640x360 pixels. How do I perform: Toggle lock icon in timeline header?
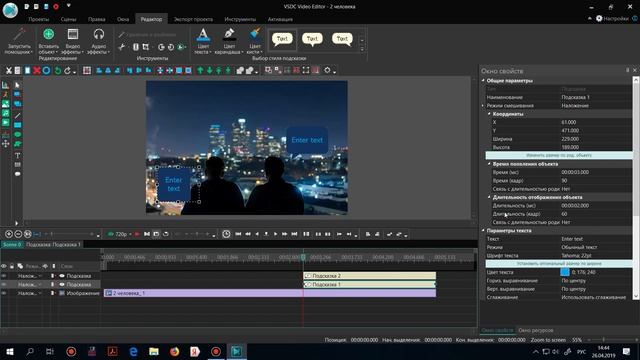pos(12,266)
